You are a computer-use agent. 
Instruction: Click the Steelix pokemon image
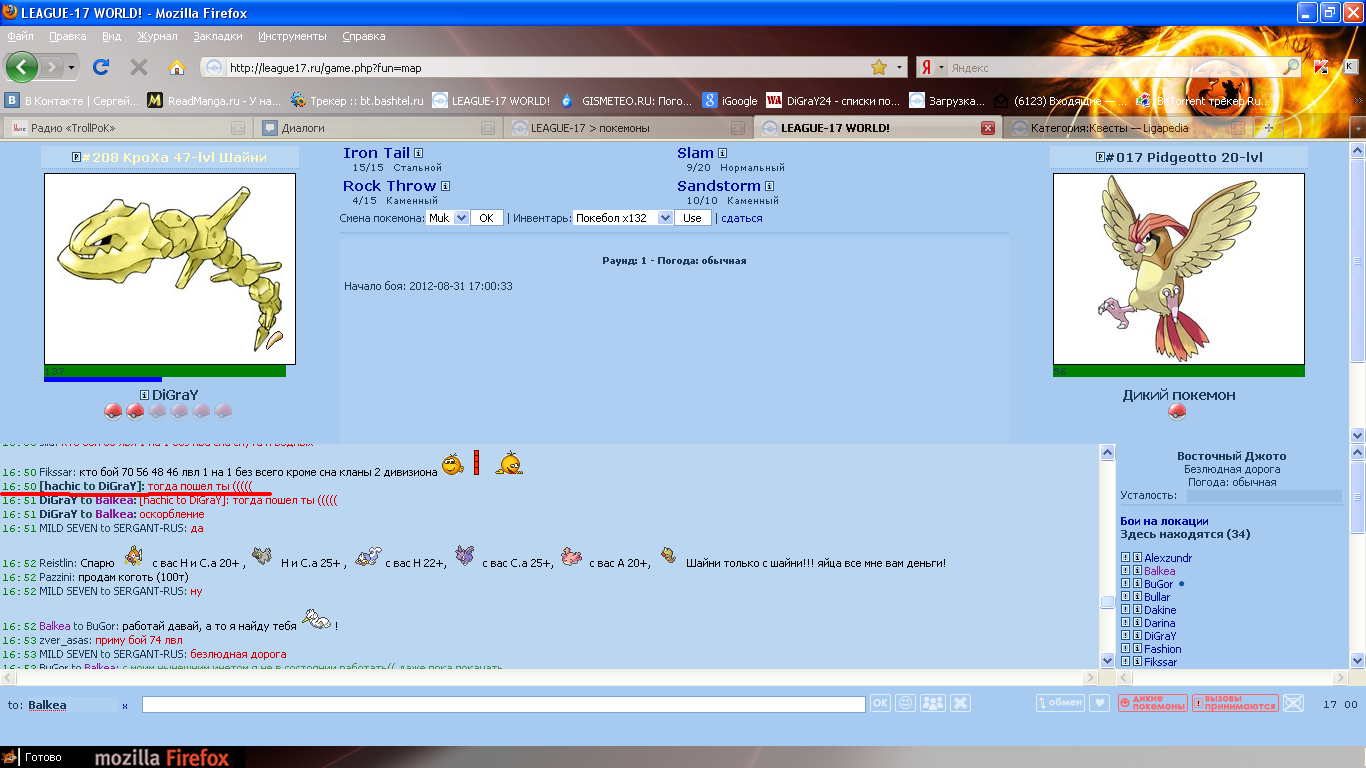170,269
